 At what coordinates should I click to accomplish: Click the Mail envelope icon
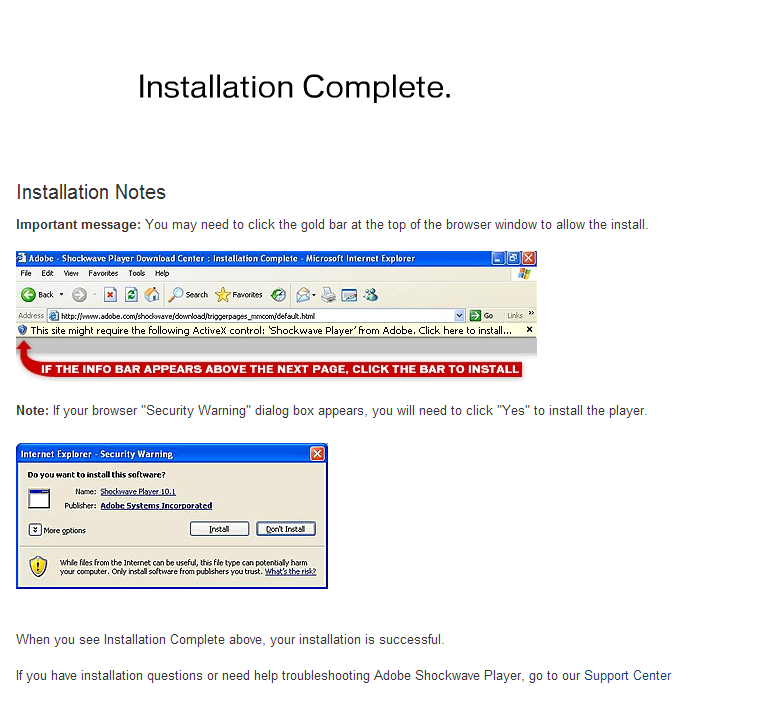pyautogui.click(x=303, y=294)
